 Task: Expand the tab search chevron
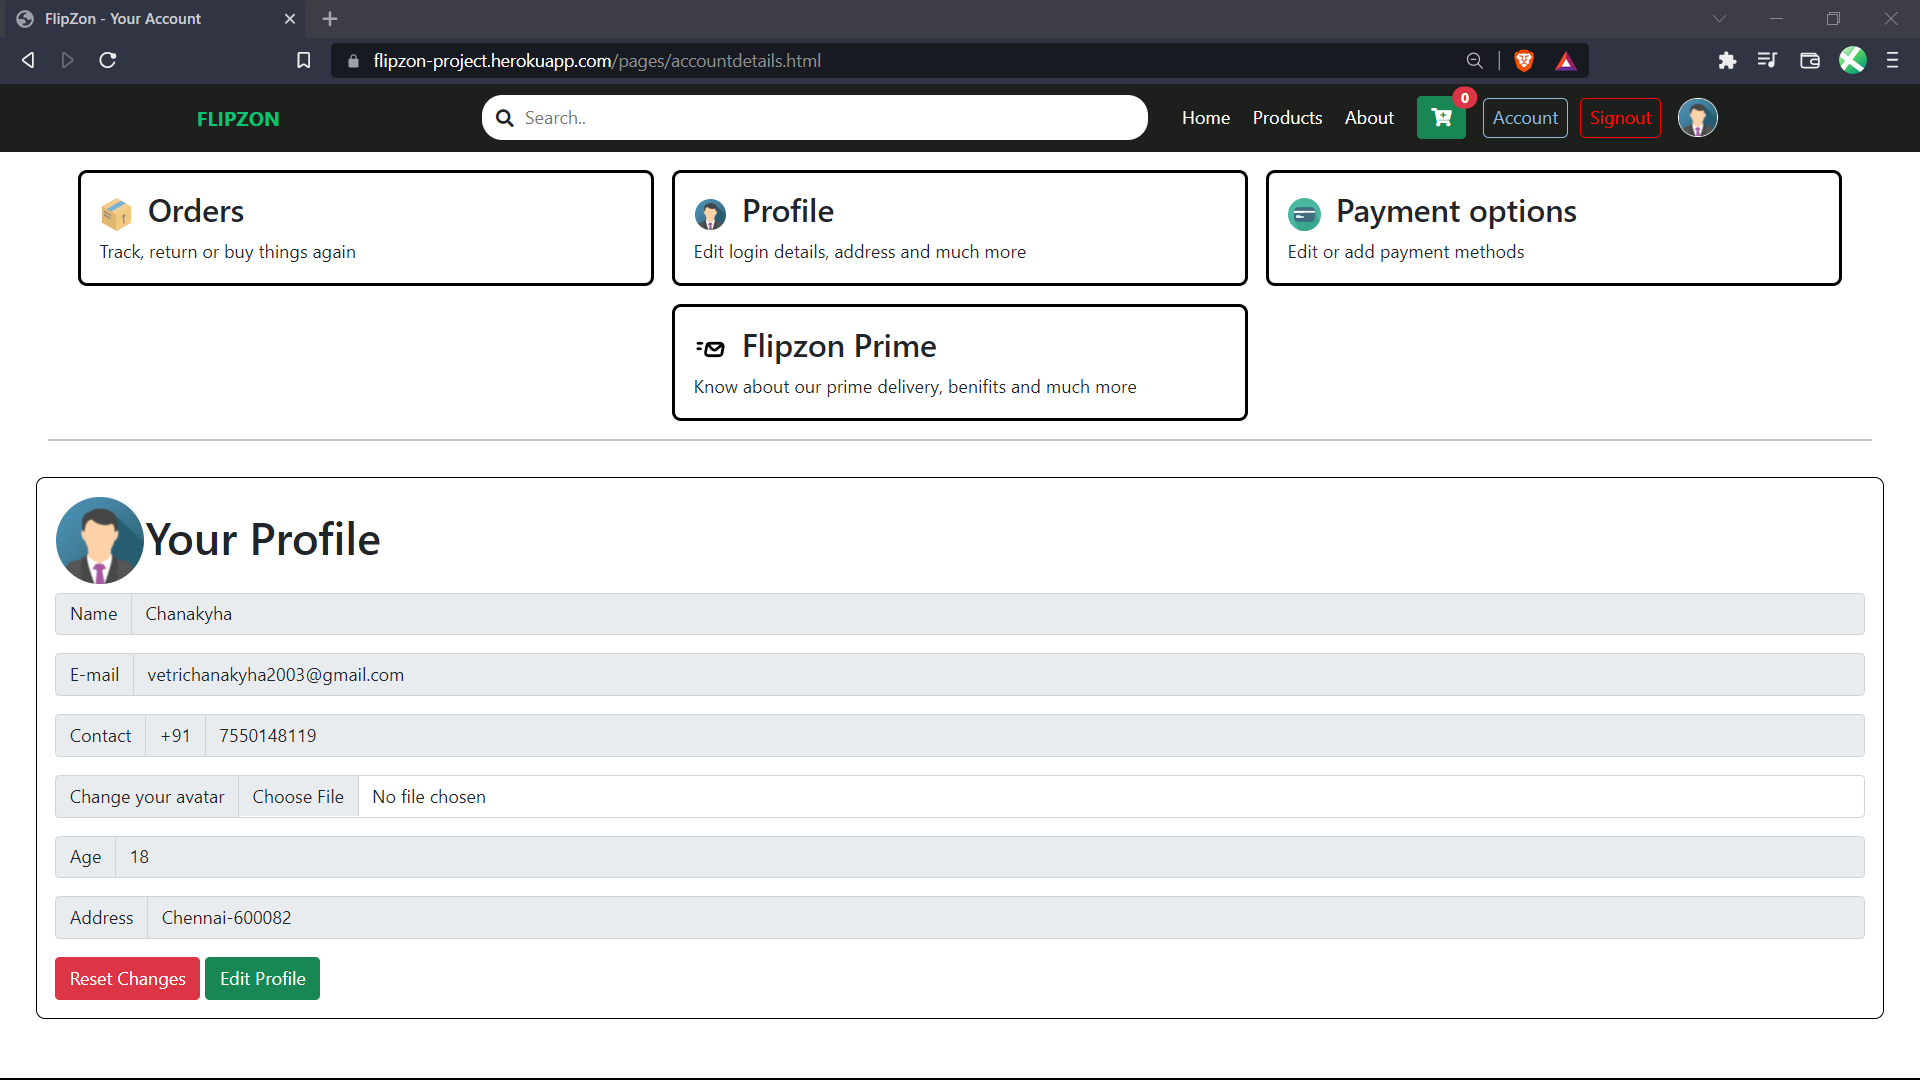click(1719, 19)
